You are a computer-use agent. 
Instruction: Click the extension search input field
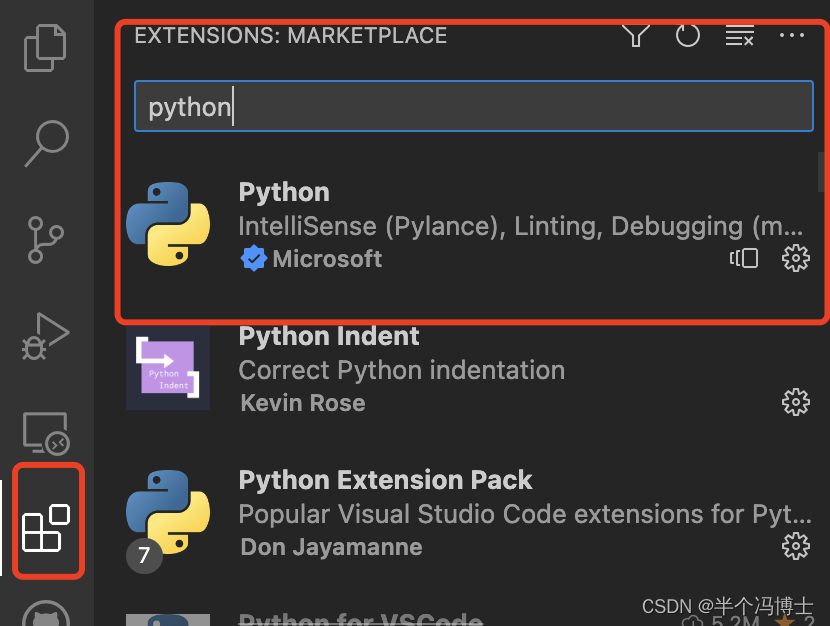474,106
